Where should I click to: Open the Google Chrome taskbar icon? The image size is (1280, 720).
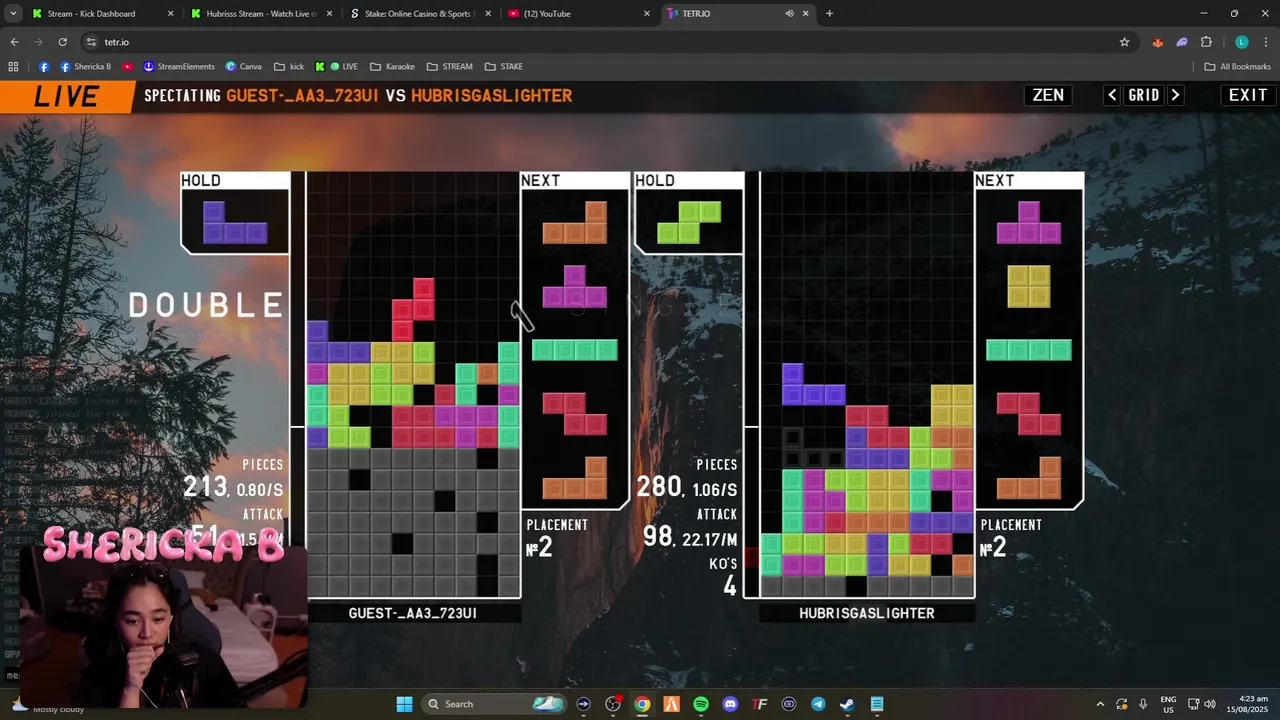(x=642, y=704)
